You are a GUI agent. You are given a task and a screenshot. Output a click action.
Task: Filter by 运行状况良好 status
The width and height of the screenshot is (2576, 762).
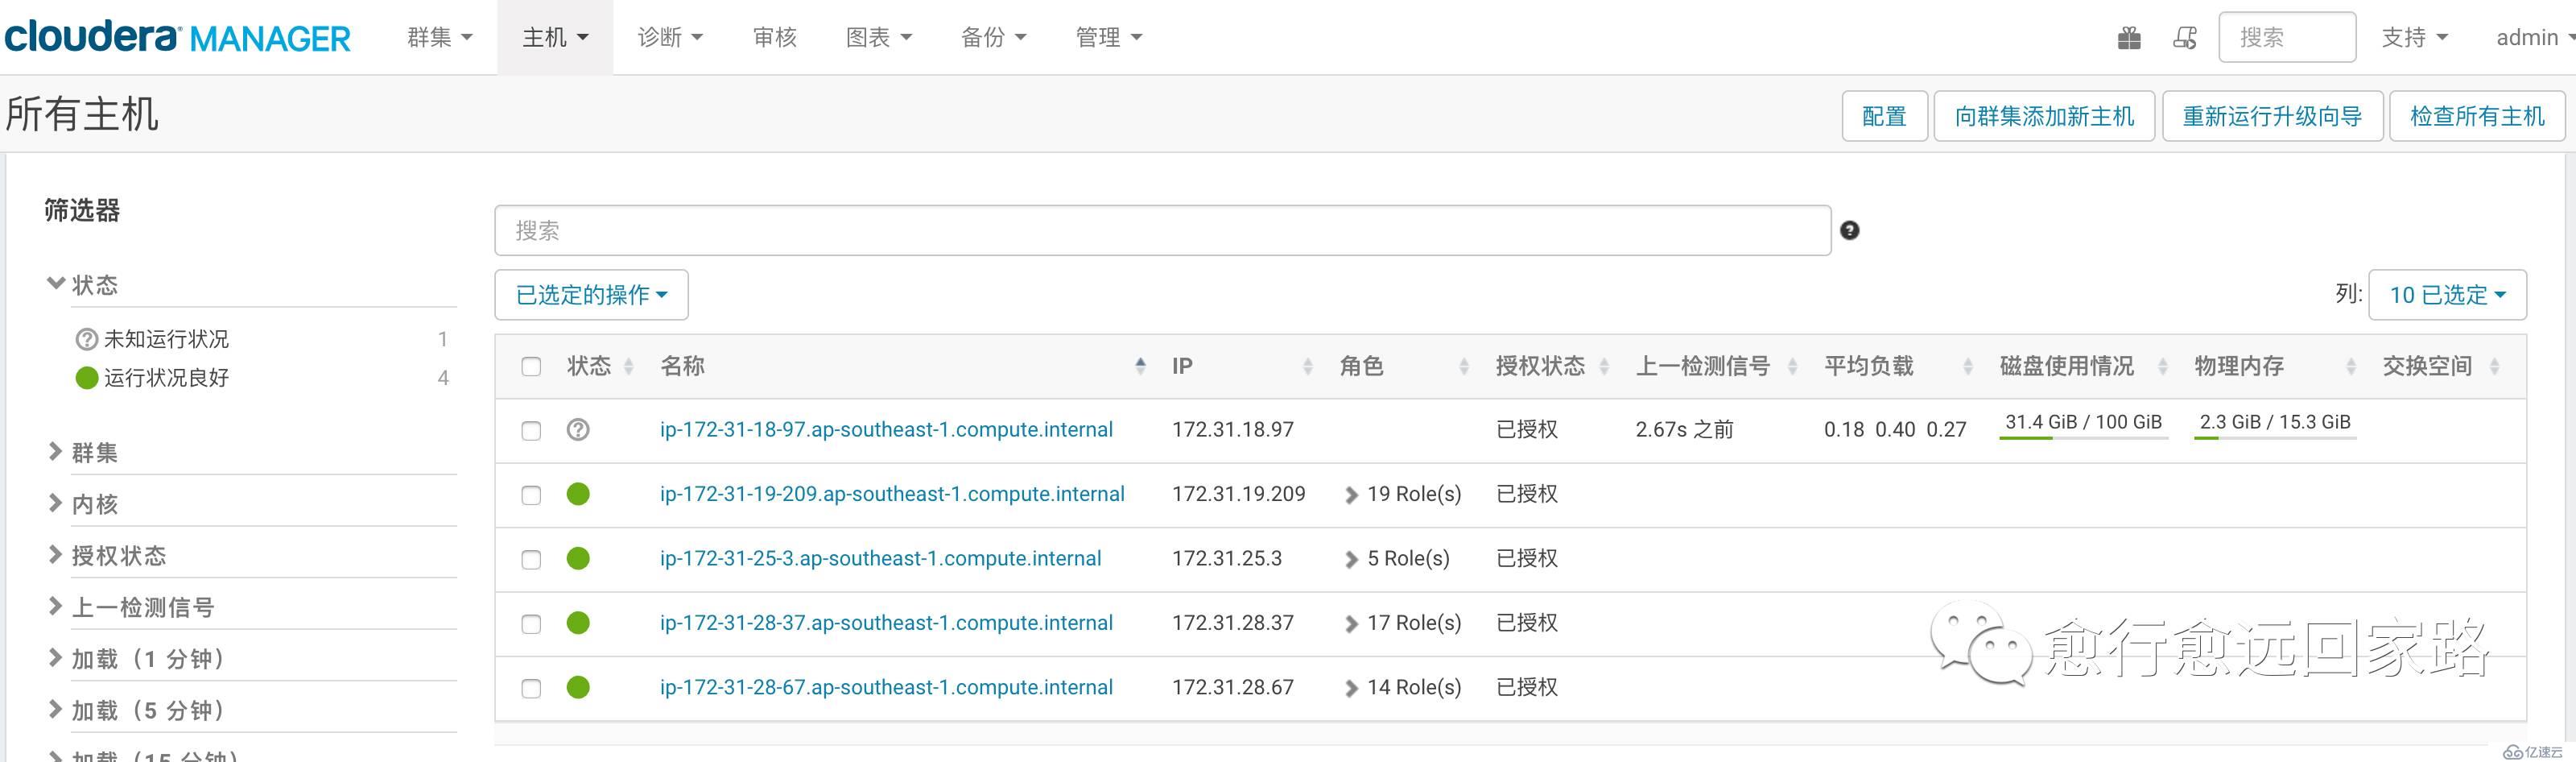tap(166, 378)
